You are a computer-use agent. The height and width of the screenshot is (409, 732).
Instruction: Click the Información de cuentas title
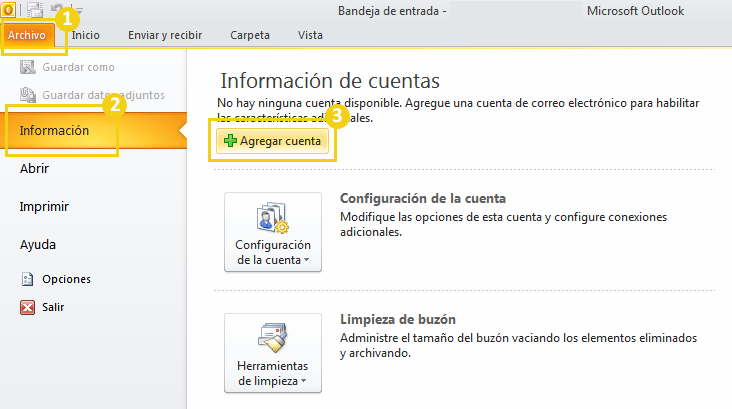pyautogui.click(x=330, y=81)
